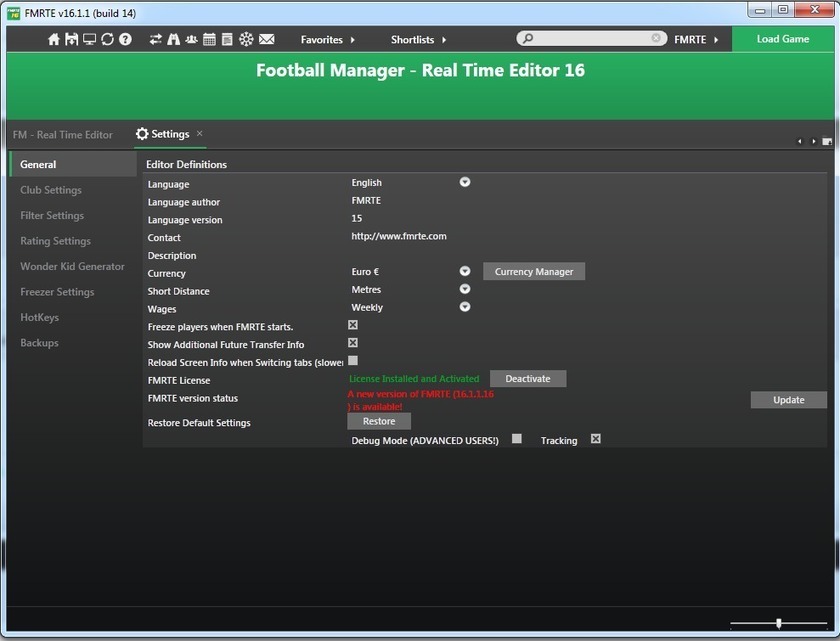Click the tab list icon at far right

[827, 141]
